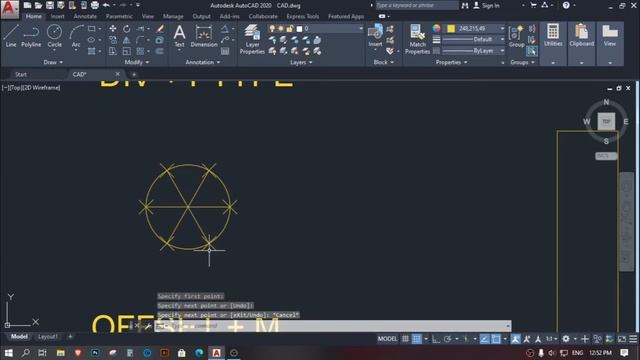The height and width of the screenshot is (360, 640).
Task: Toggle annotation visibility in status bar
Action: (x=515, y=339)
